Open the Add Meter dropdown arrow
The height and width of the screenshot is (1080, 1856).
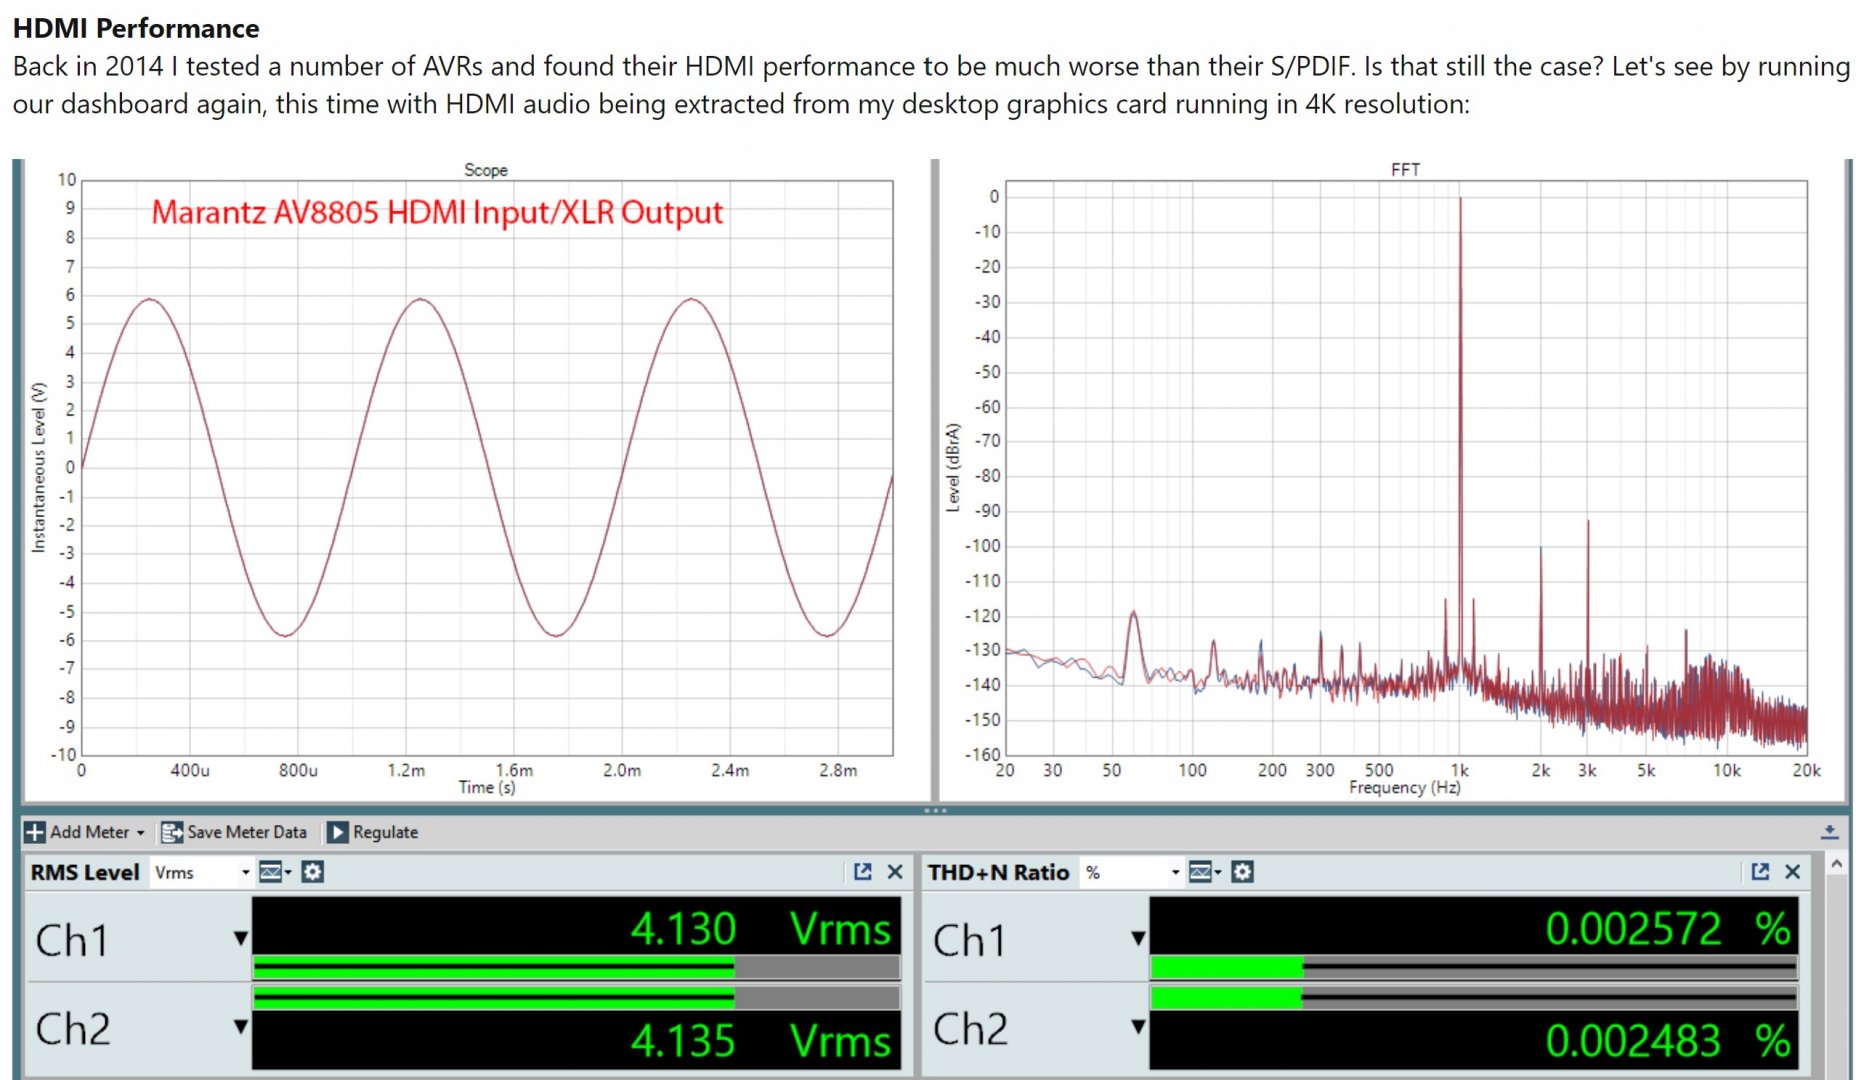point(140,833)
